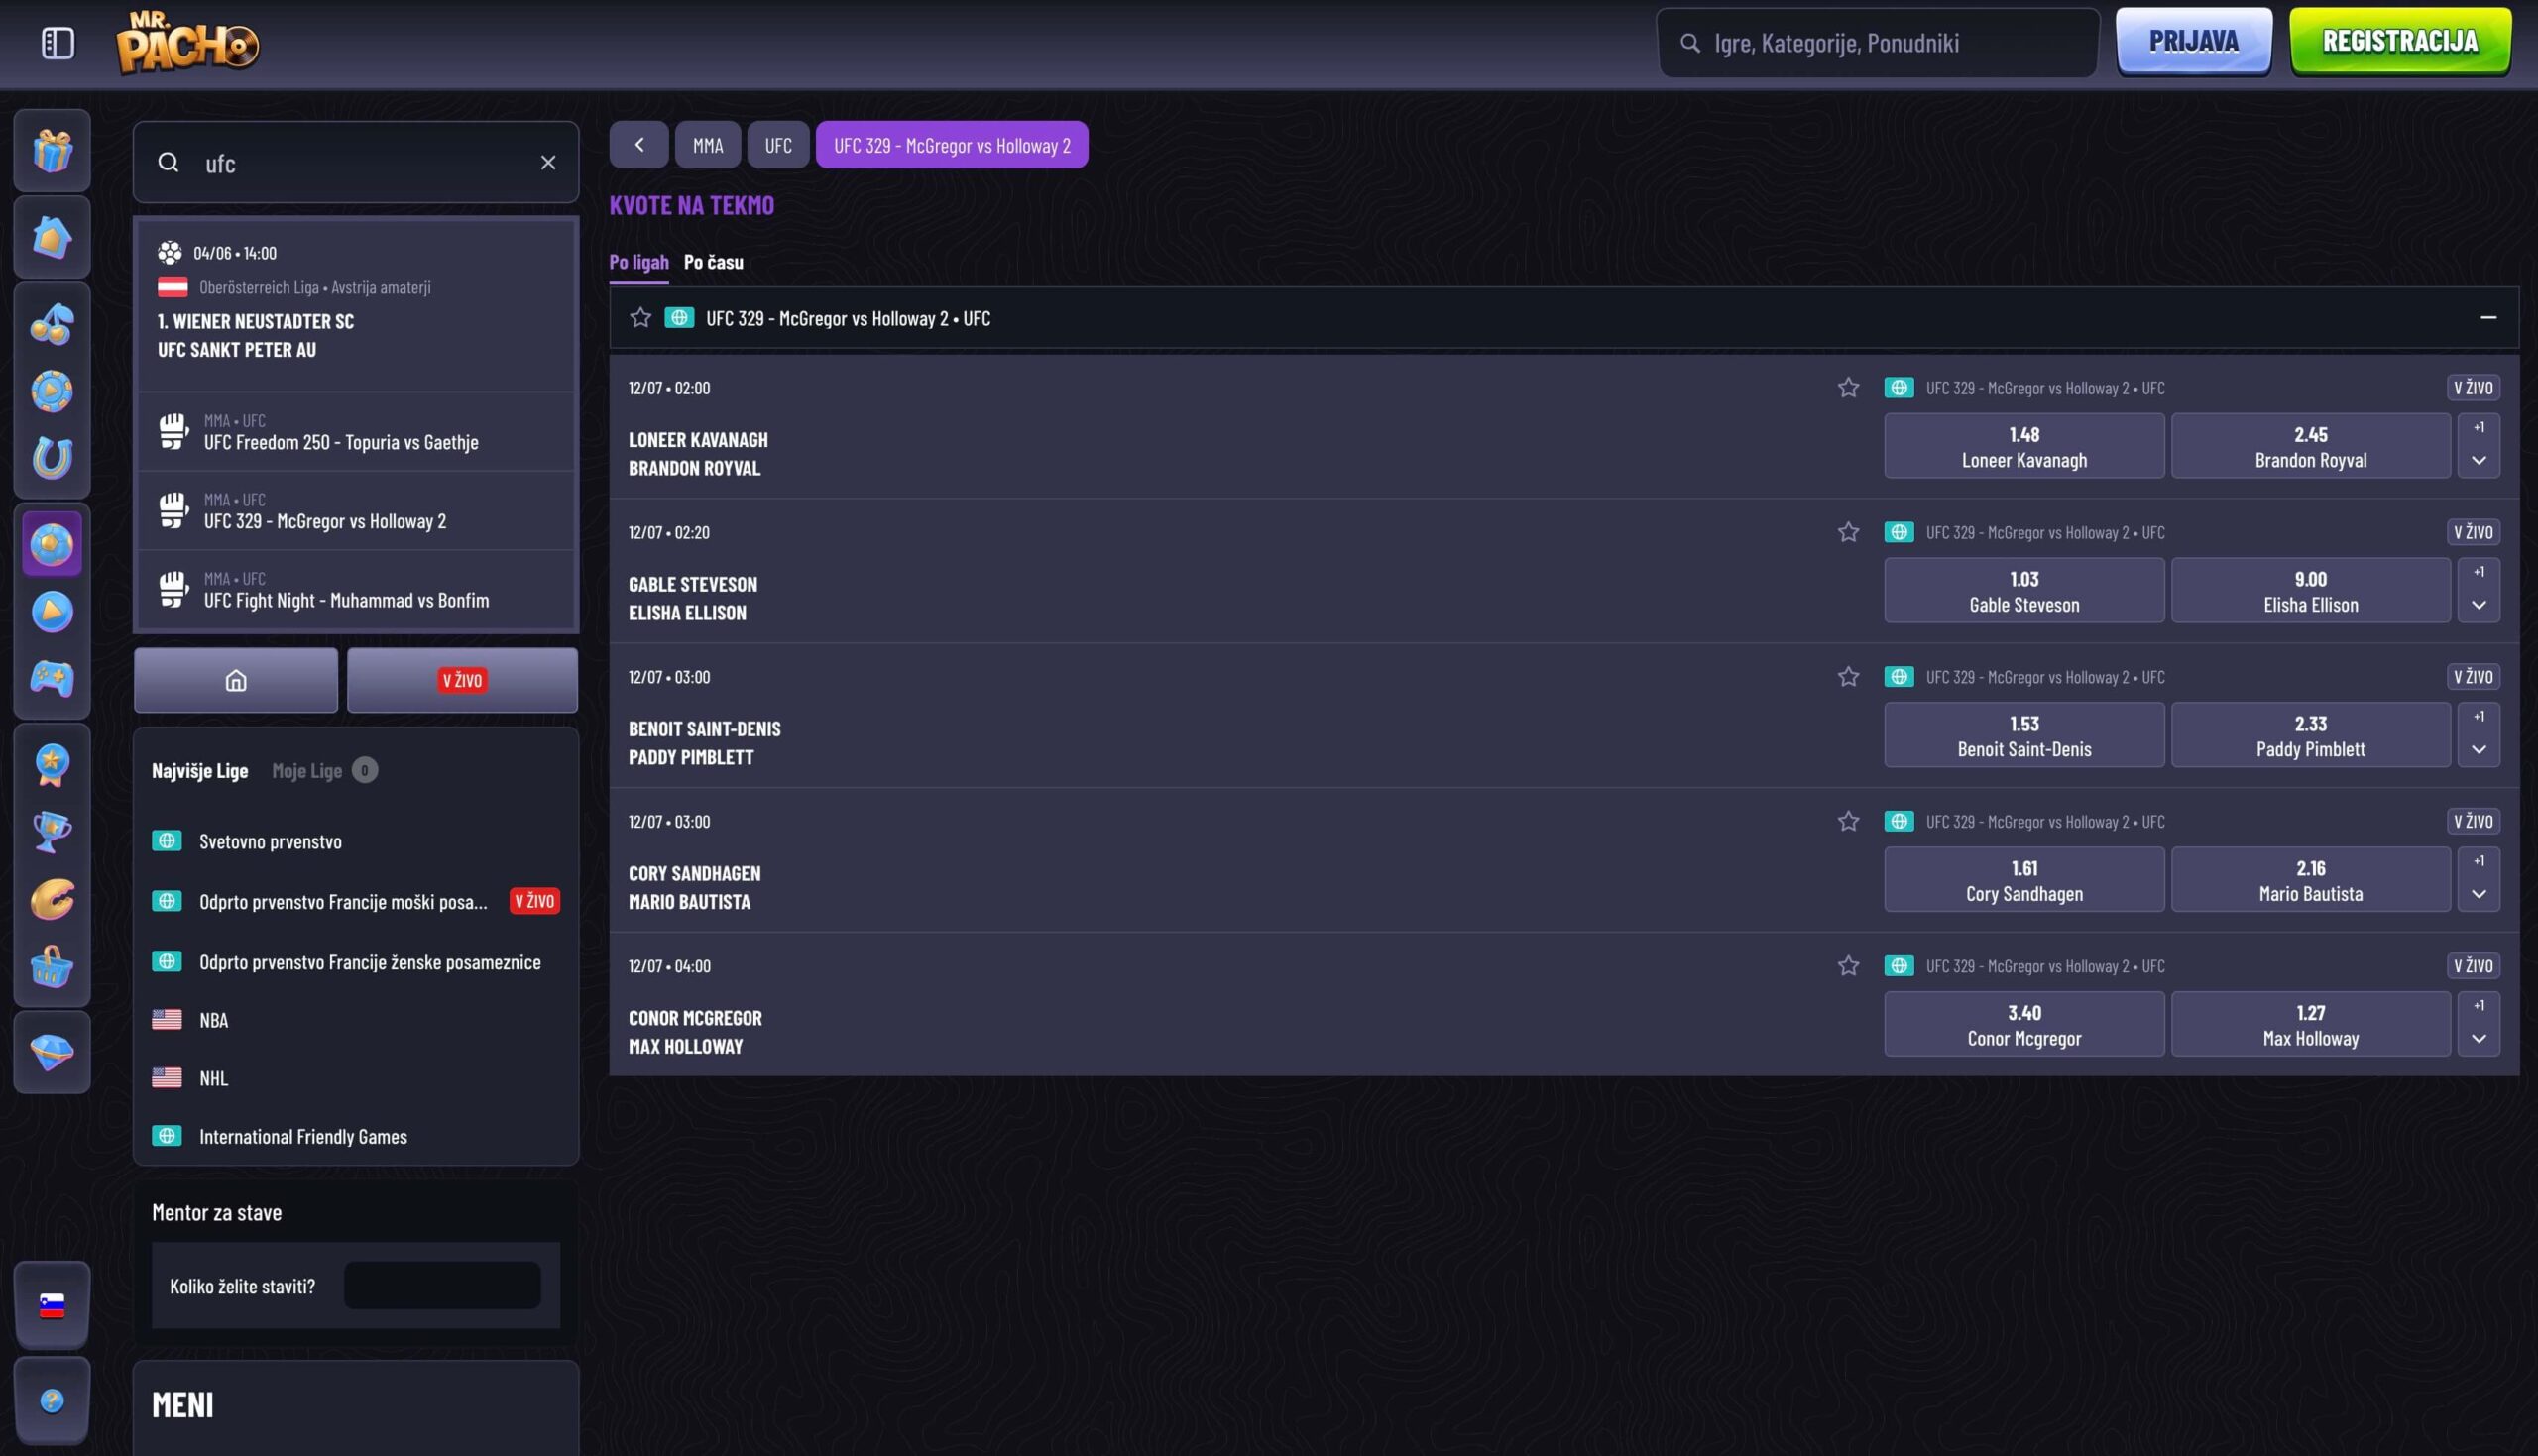Open UFC Freedom 250 - Topuria vs Gaethje result
2538x1456 pixels.
point(356,432)
